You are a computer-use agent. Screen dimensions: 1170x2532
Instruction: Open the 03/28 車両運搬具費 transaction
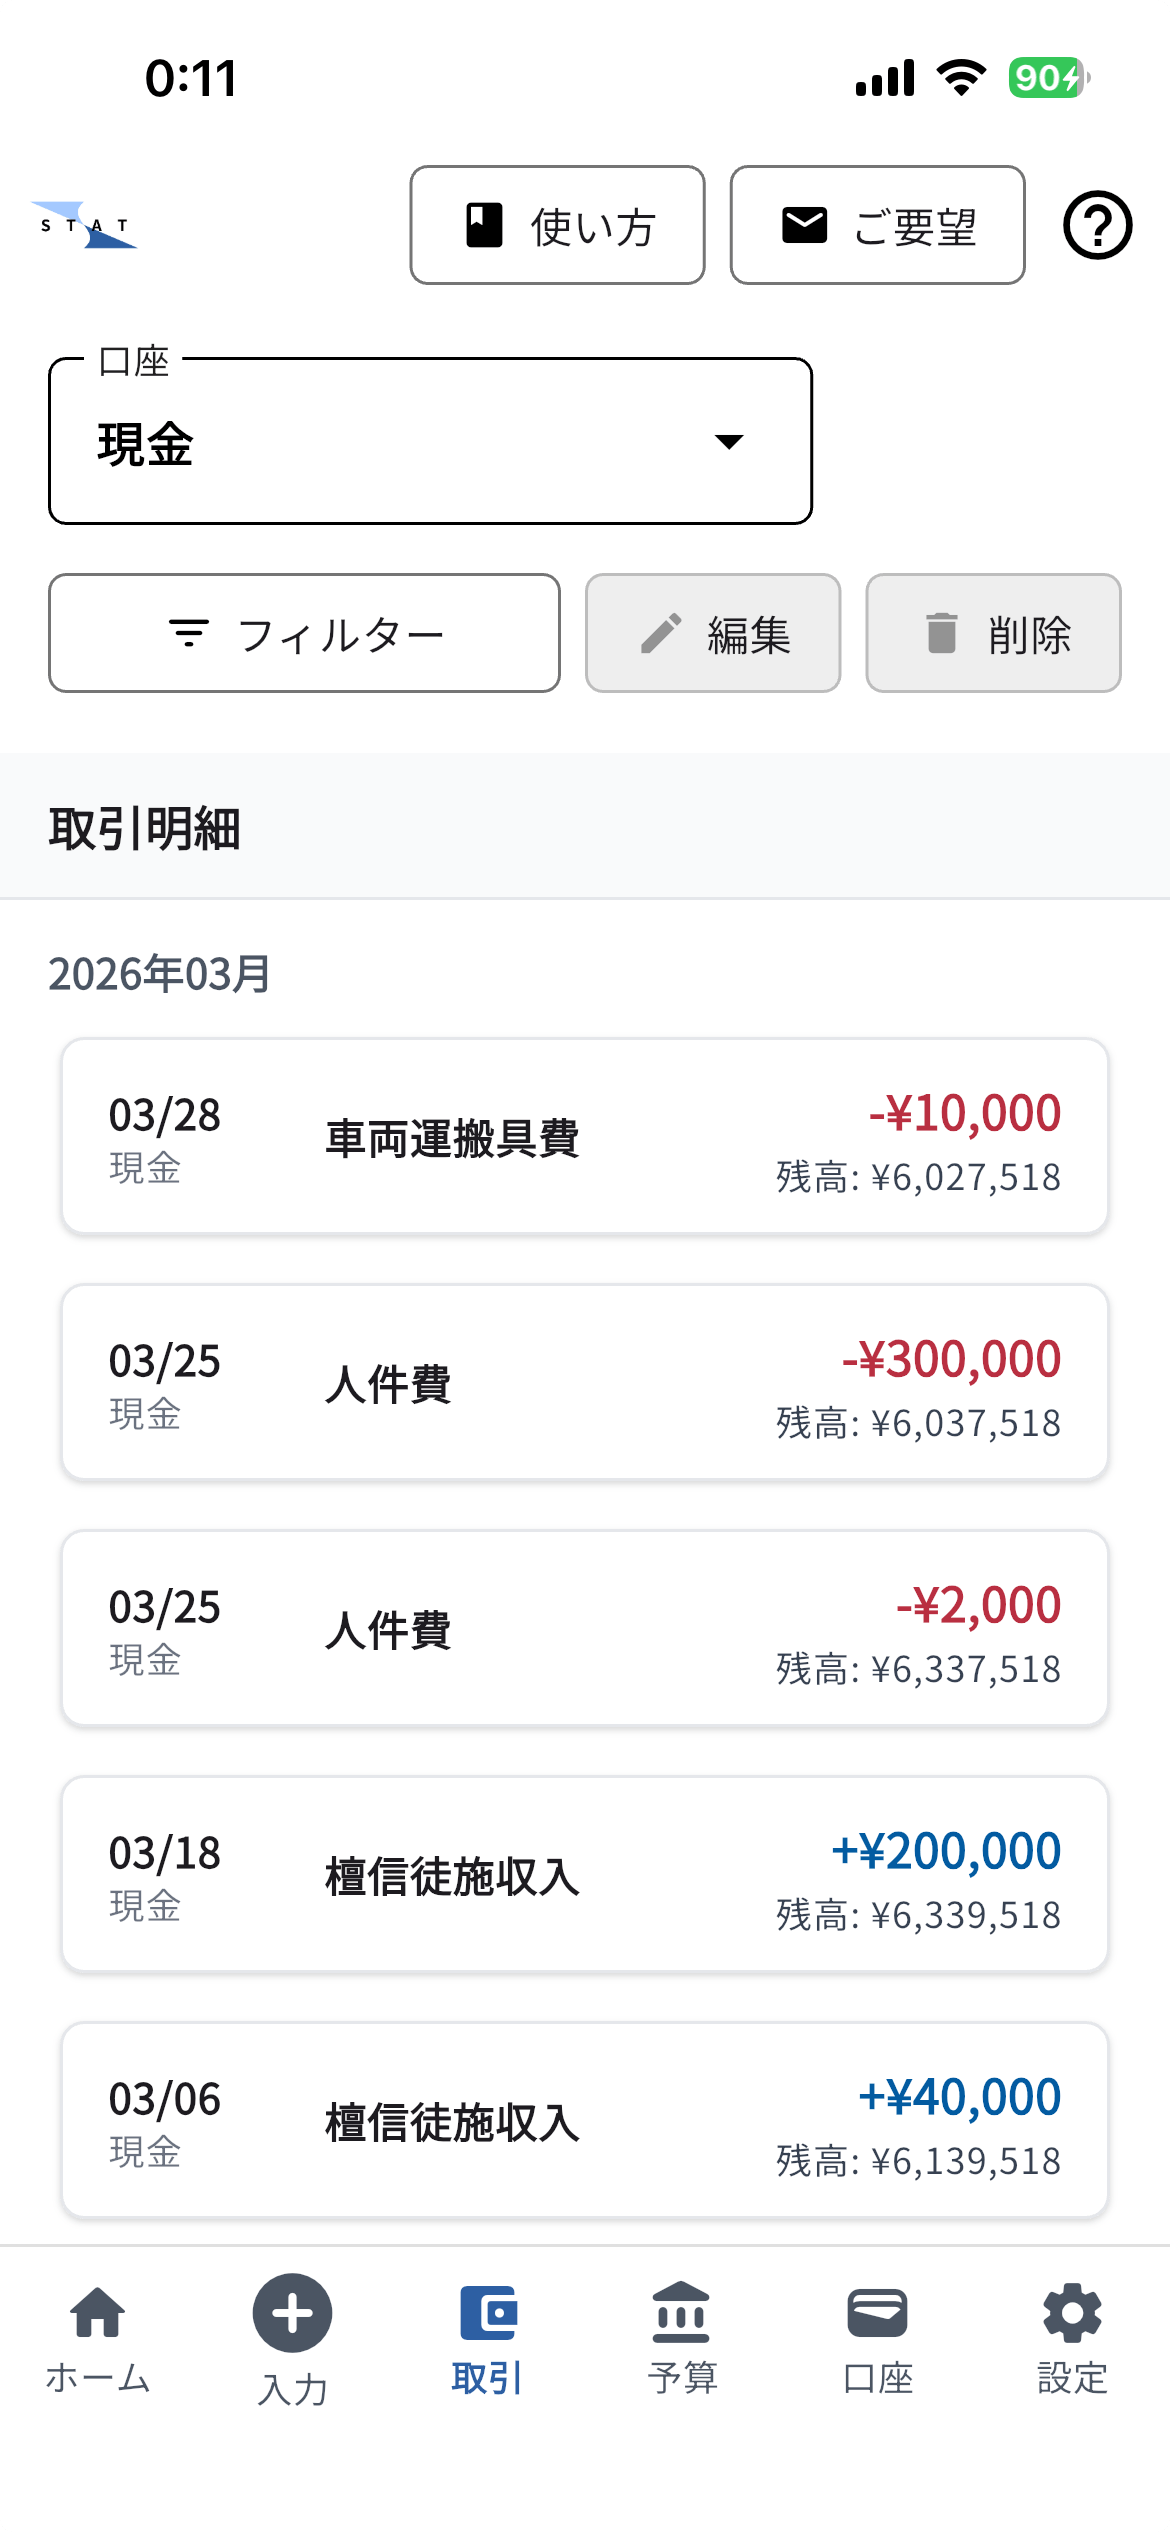pyautogui.click(x=585, y=1137)
